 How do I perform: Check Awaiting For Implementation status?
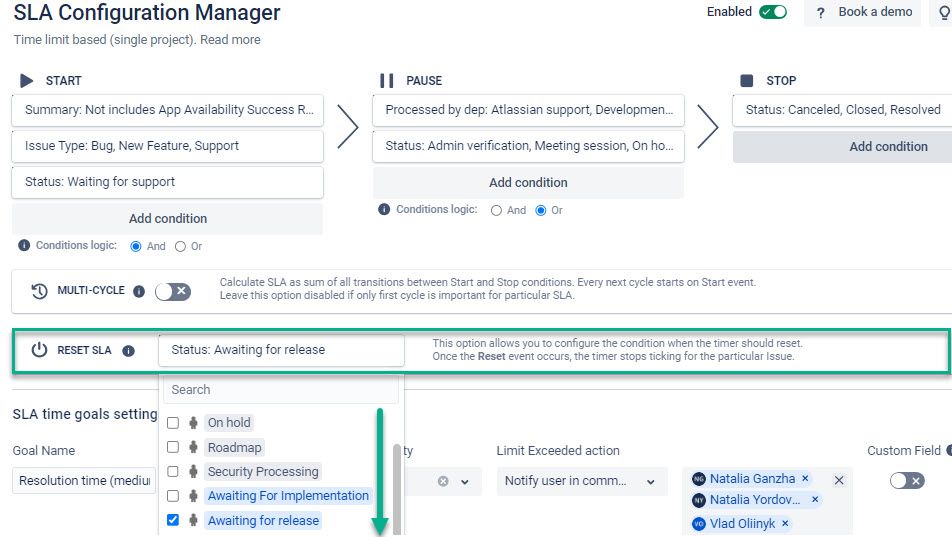[x=173, y=496]
